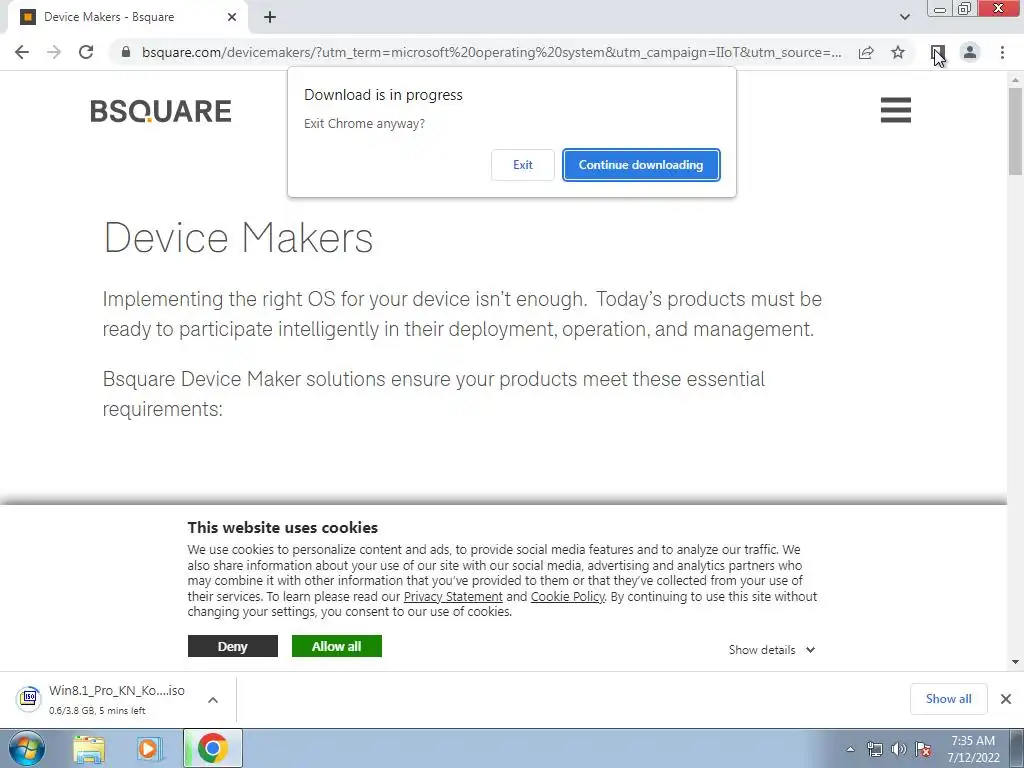
Task: Expand Show details in cookie banner
Action: pos(772,650)
